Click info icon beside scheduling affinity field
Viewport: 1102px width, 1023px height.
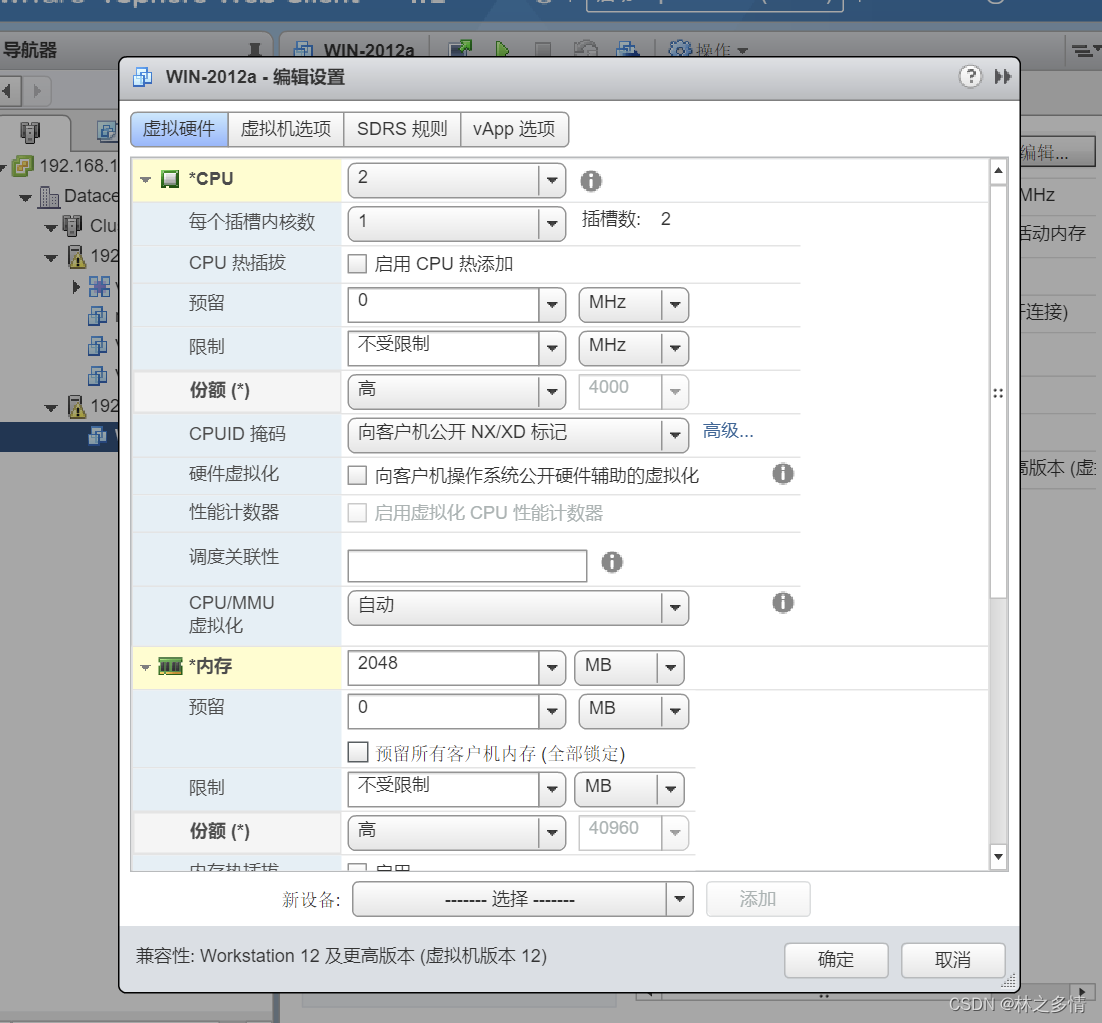coord(612,562)
